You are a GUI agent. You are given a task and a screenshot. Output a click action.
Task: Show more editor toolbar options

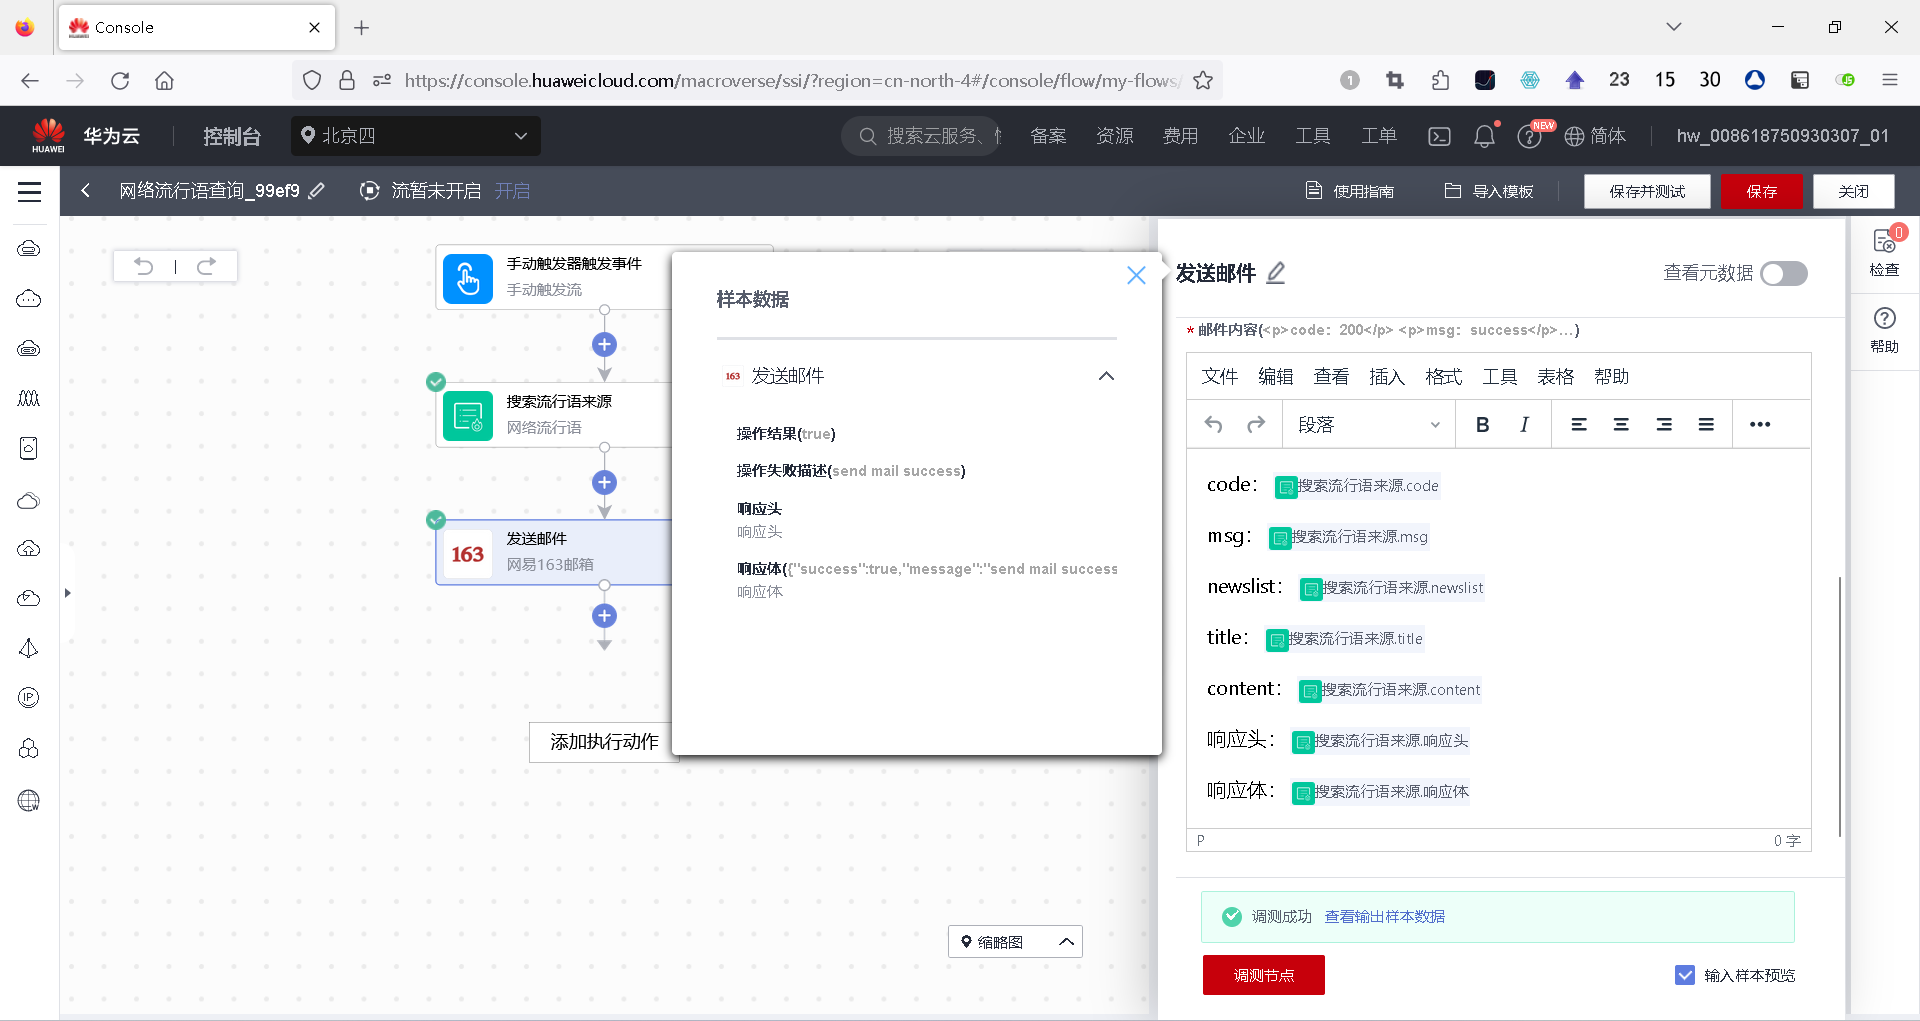click(x=1760, y=425)
